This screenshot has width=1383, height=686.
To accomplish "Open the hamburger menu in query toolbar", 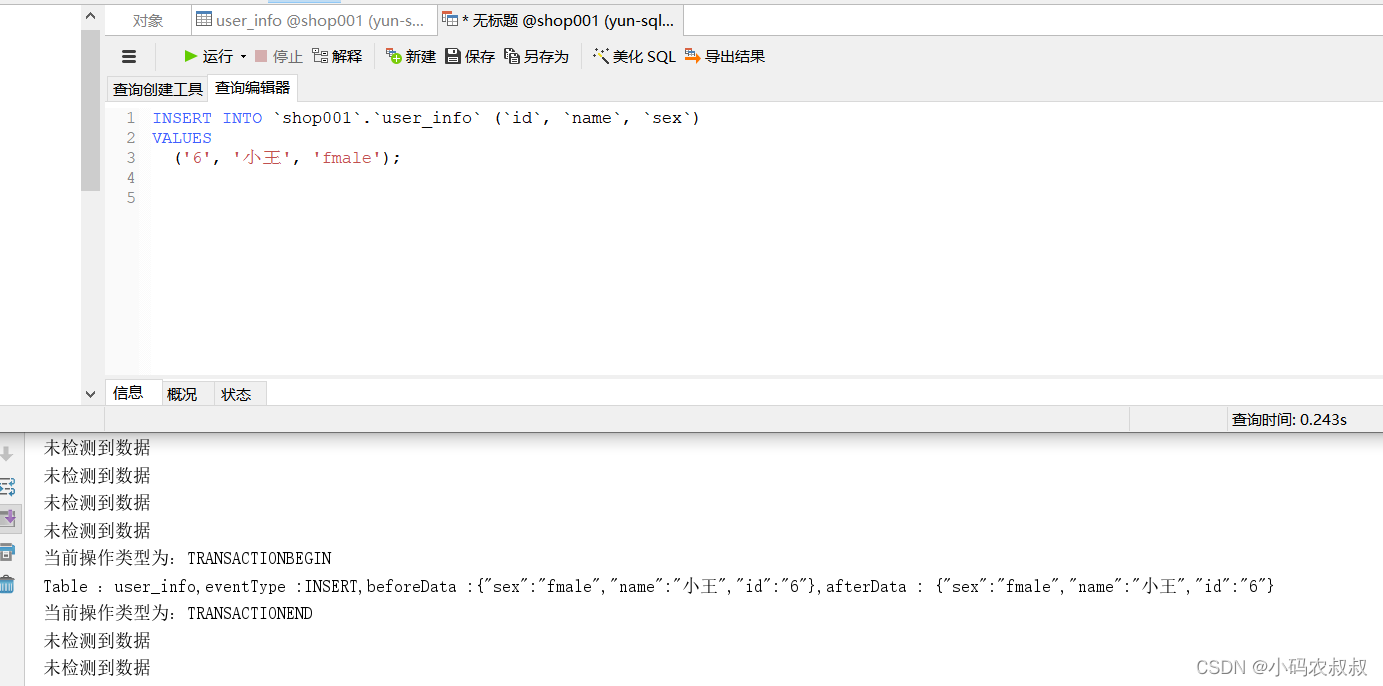I will point(128,57).
